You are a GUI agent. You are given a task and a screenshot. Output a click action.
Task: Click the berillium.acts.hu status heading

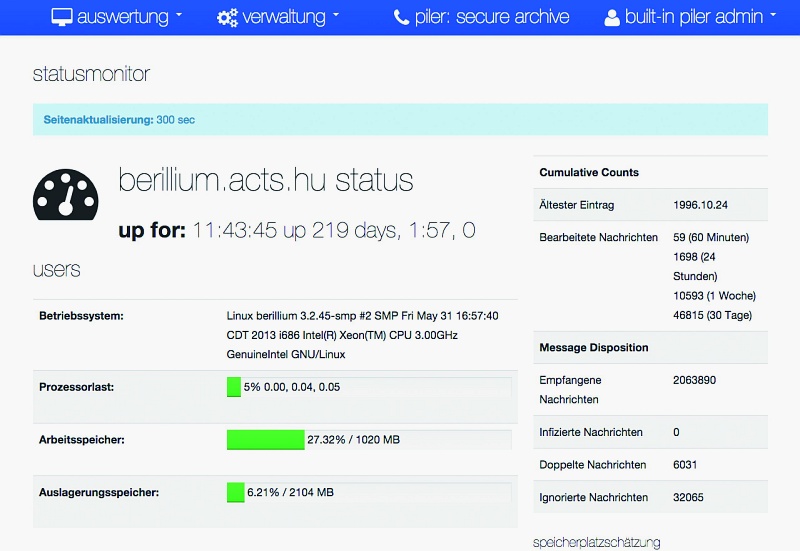tap(266, 181)
